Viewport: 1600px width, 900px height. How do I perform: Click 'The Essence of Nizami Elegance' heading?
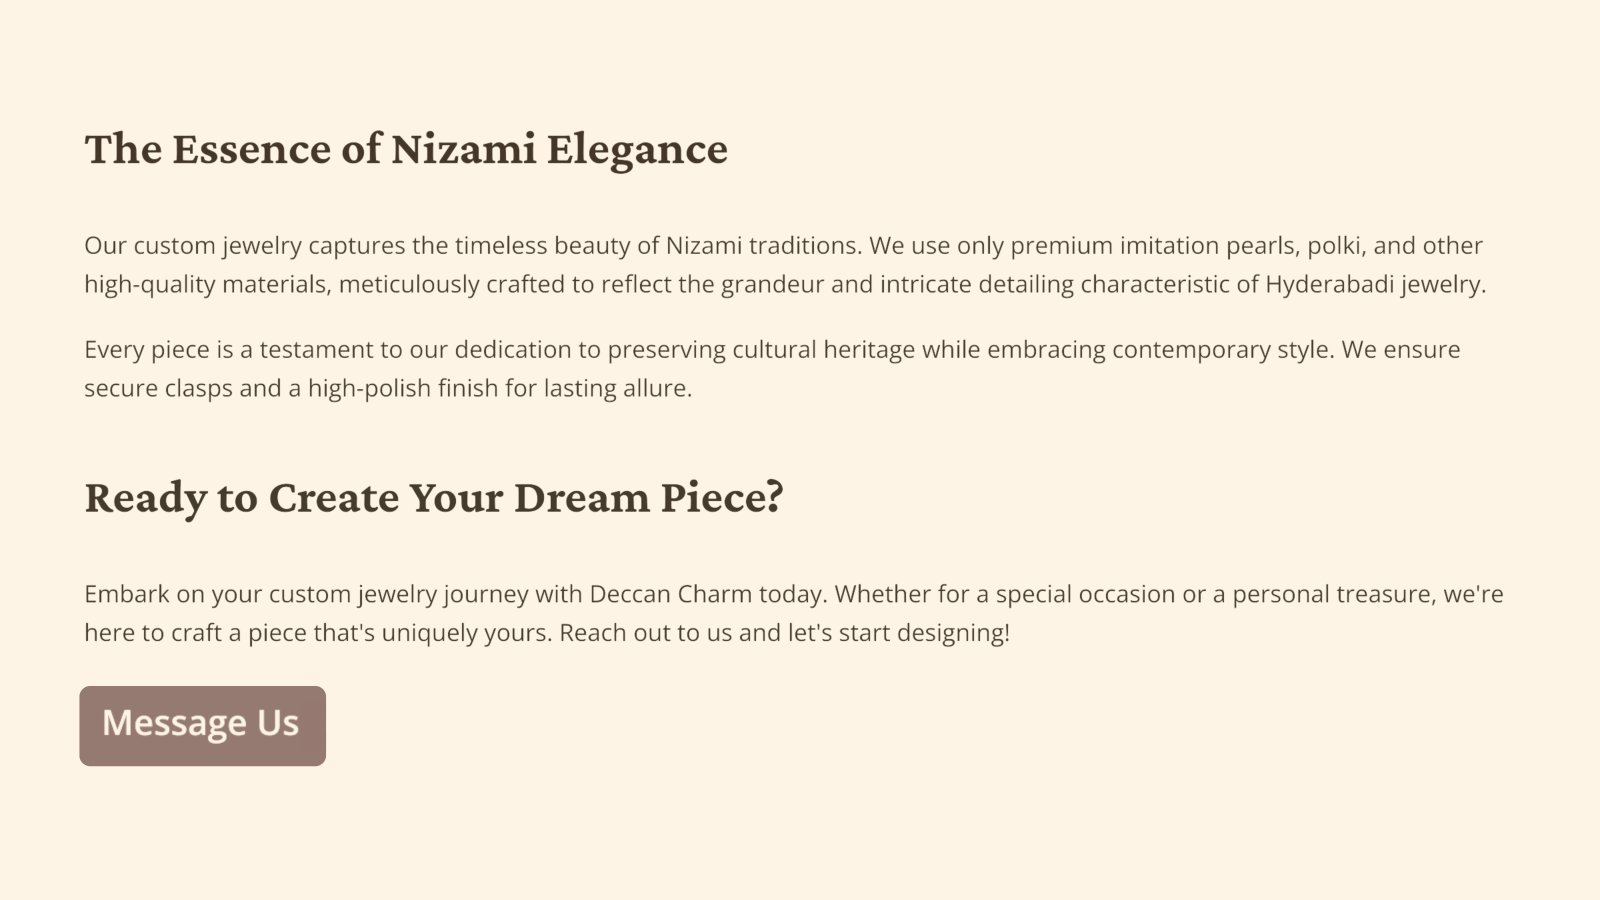(x=406, y=150)
